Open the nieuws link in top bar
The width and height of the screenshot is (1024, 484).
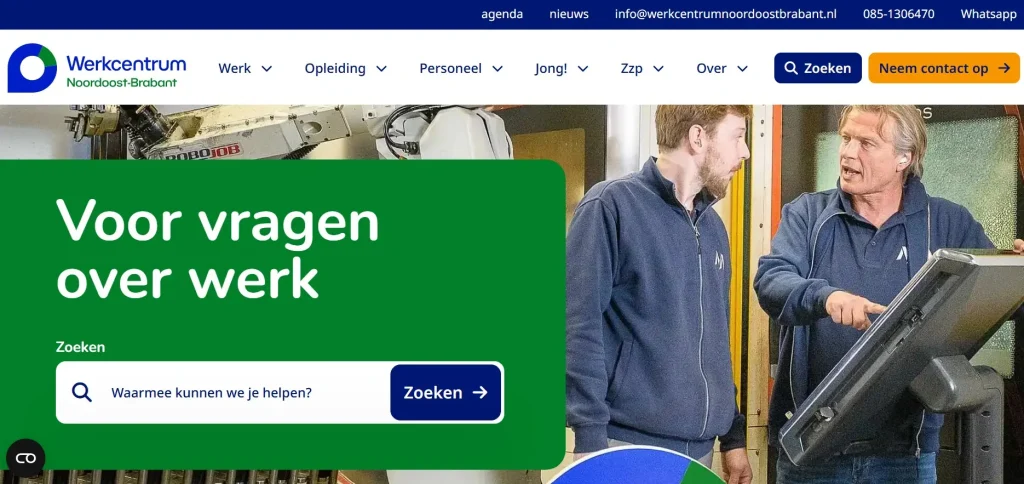[569, 14]
